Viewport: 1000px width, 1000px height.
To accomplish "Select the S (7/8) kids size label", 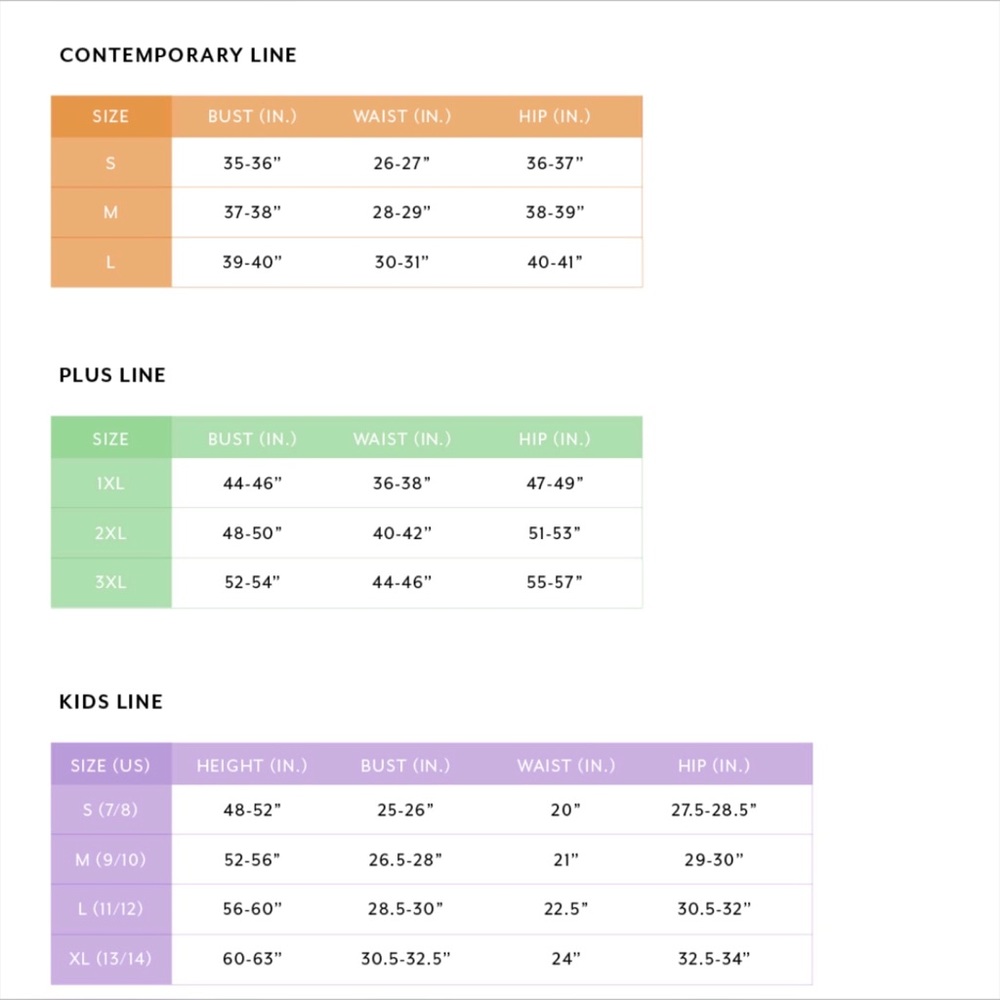I will pyautogui.click(x=110, y=809).
